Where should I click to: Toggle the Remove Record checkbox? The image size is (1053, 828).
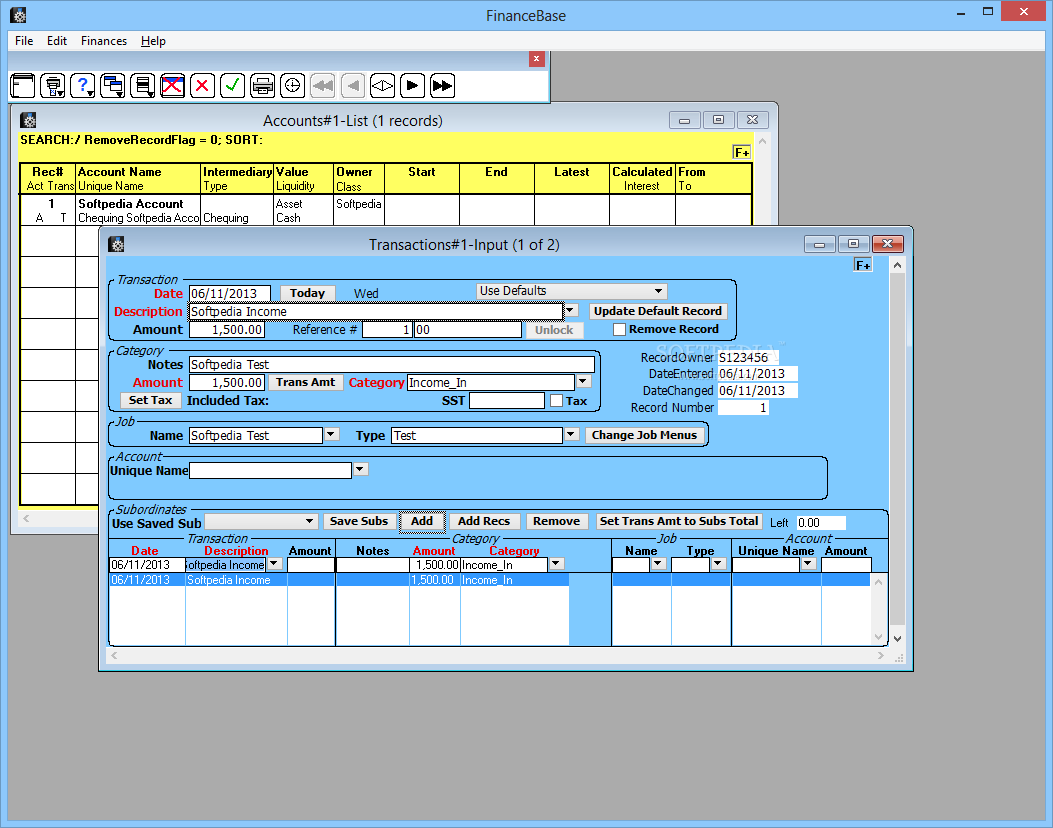[x=619, y=330]
